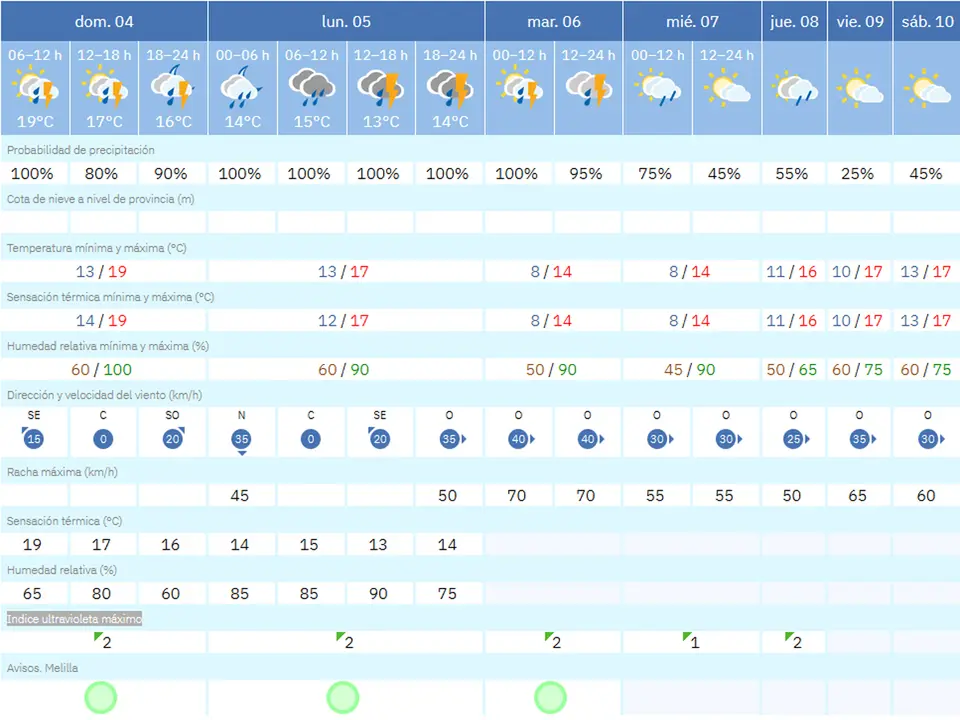The image size is (960, 720).
Task: Click the mié. 07 00–12 h weather icon
Action: [658, 88]
